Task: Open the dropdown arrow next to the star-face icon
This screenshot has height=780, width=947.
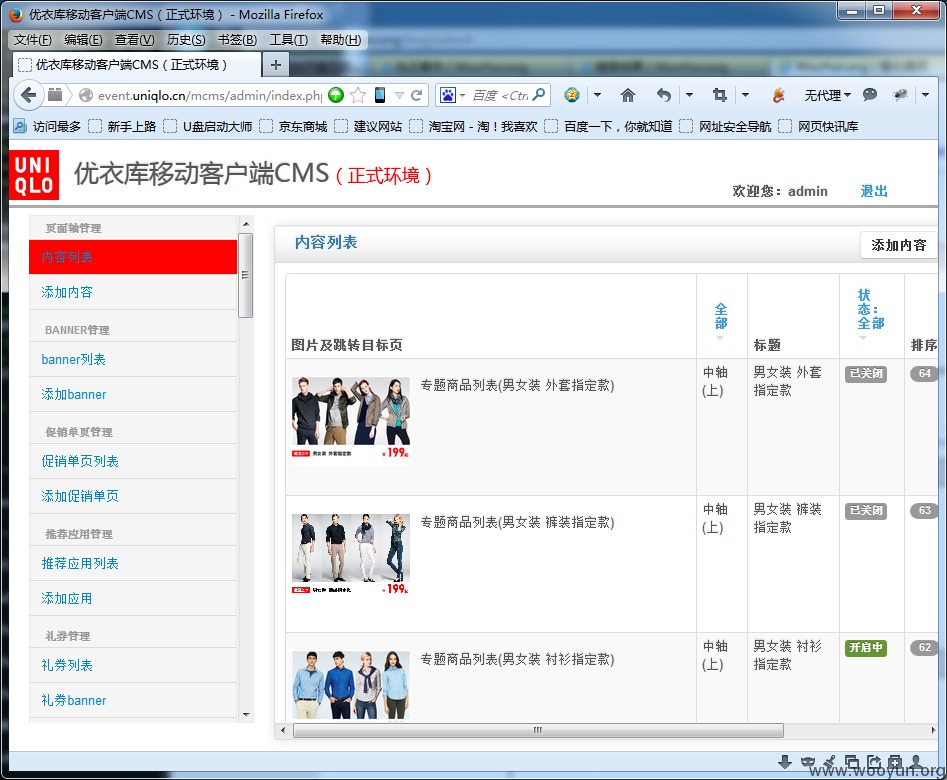Action: [x=597, y=95]
